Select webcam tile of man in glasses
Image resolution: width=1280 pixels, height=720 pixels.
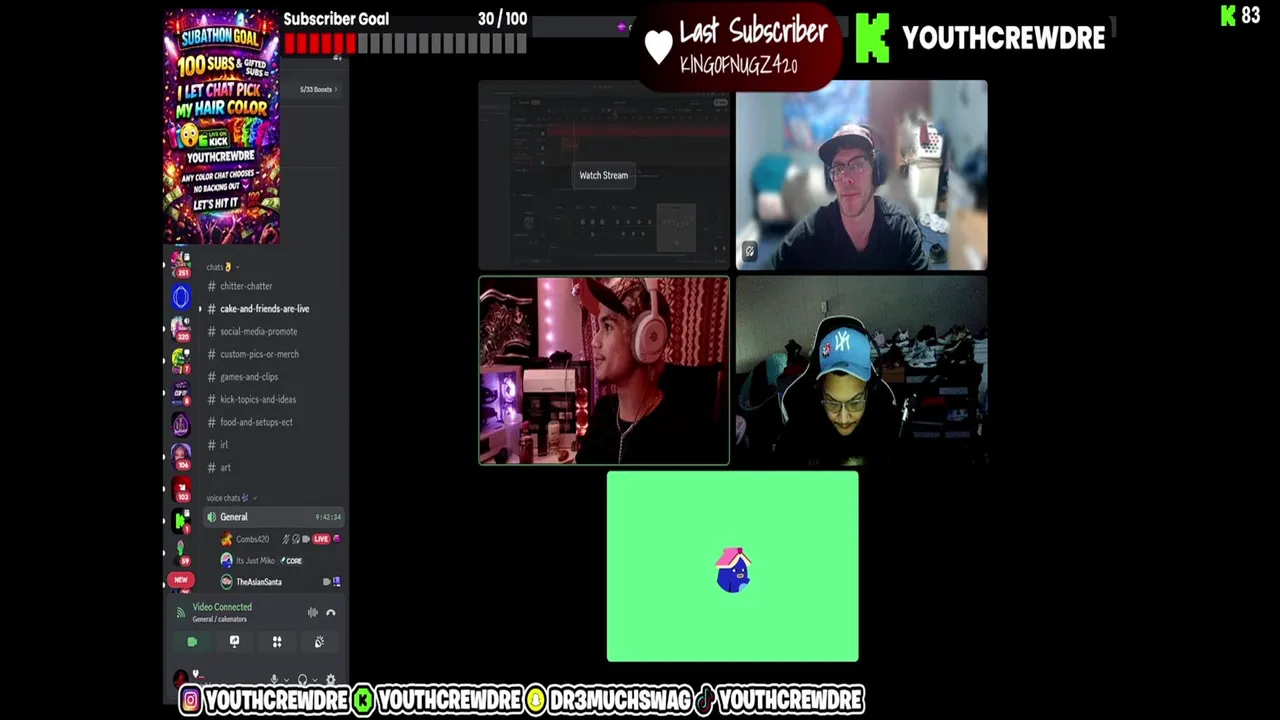(x=861, y=175)
